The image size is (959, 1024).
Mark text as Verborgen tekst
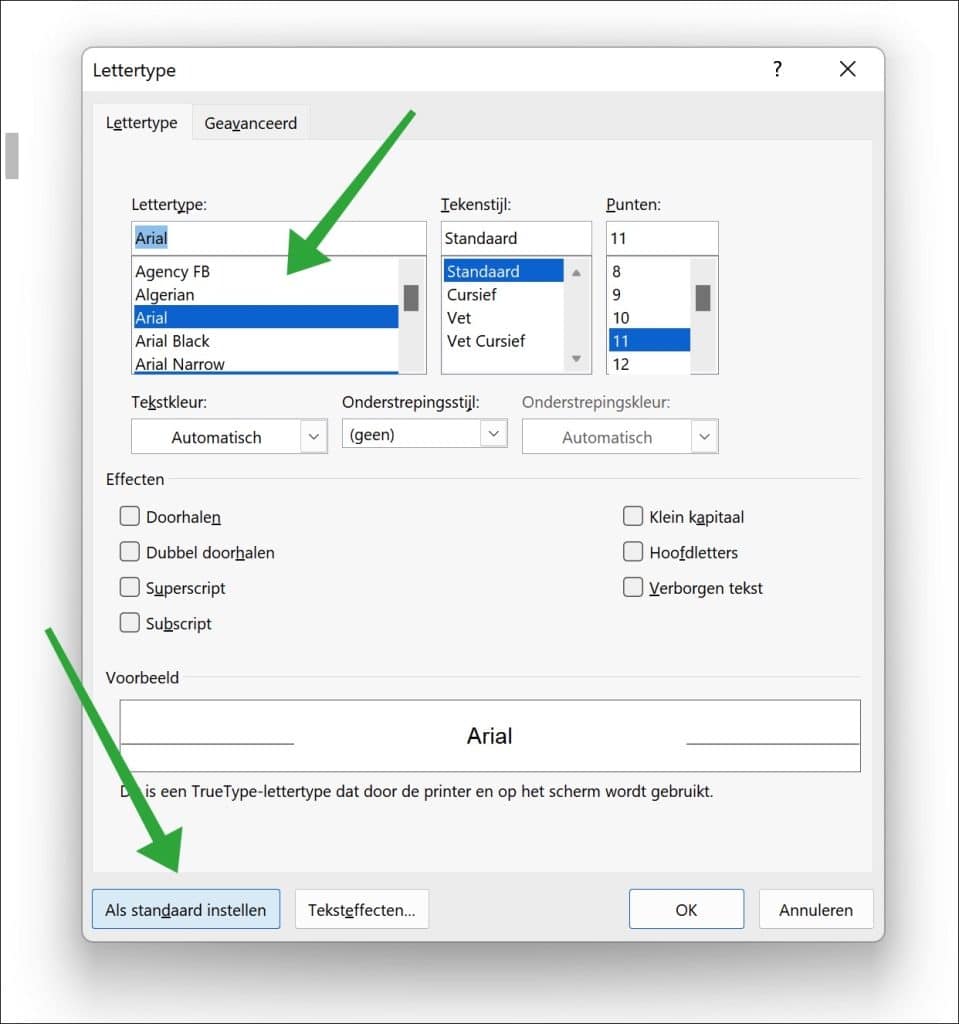click(x=633, y=587)
